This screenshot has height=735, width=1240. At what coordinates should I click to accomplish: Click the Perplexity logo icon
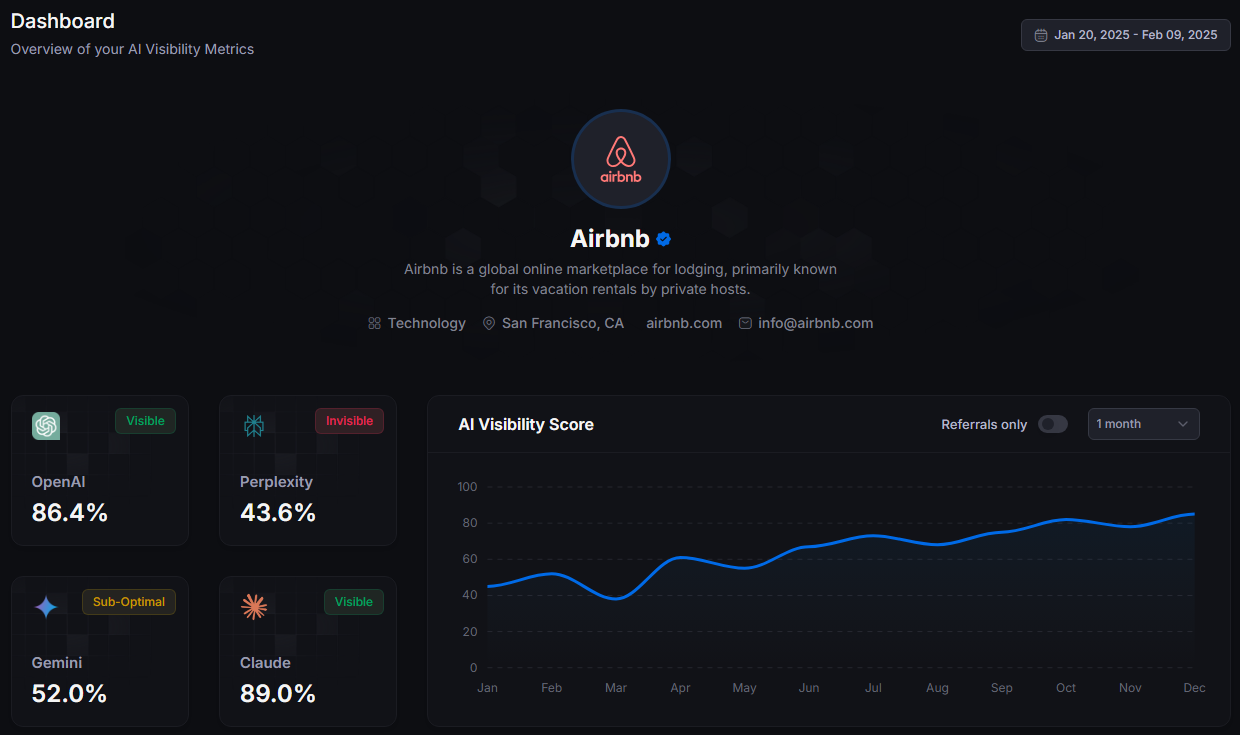click(254, 426)
